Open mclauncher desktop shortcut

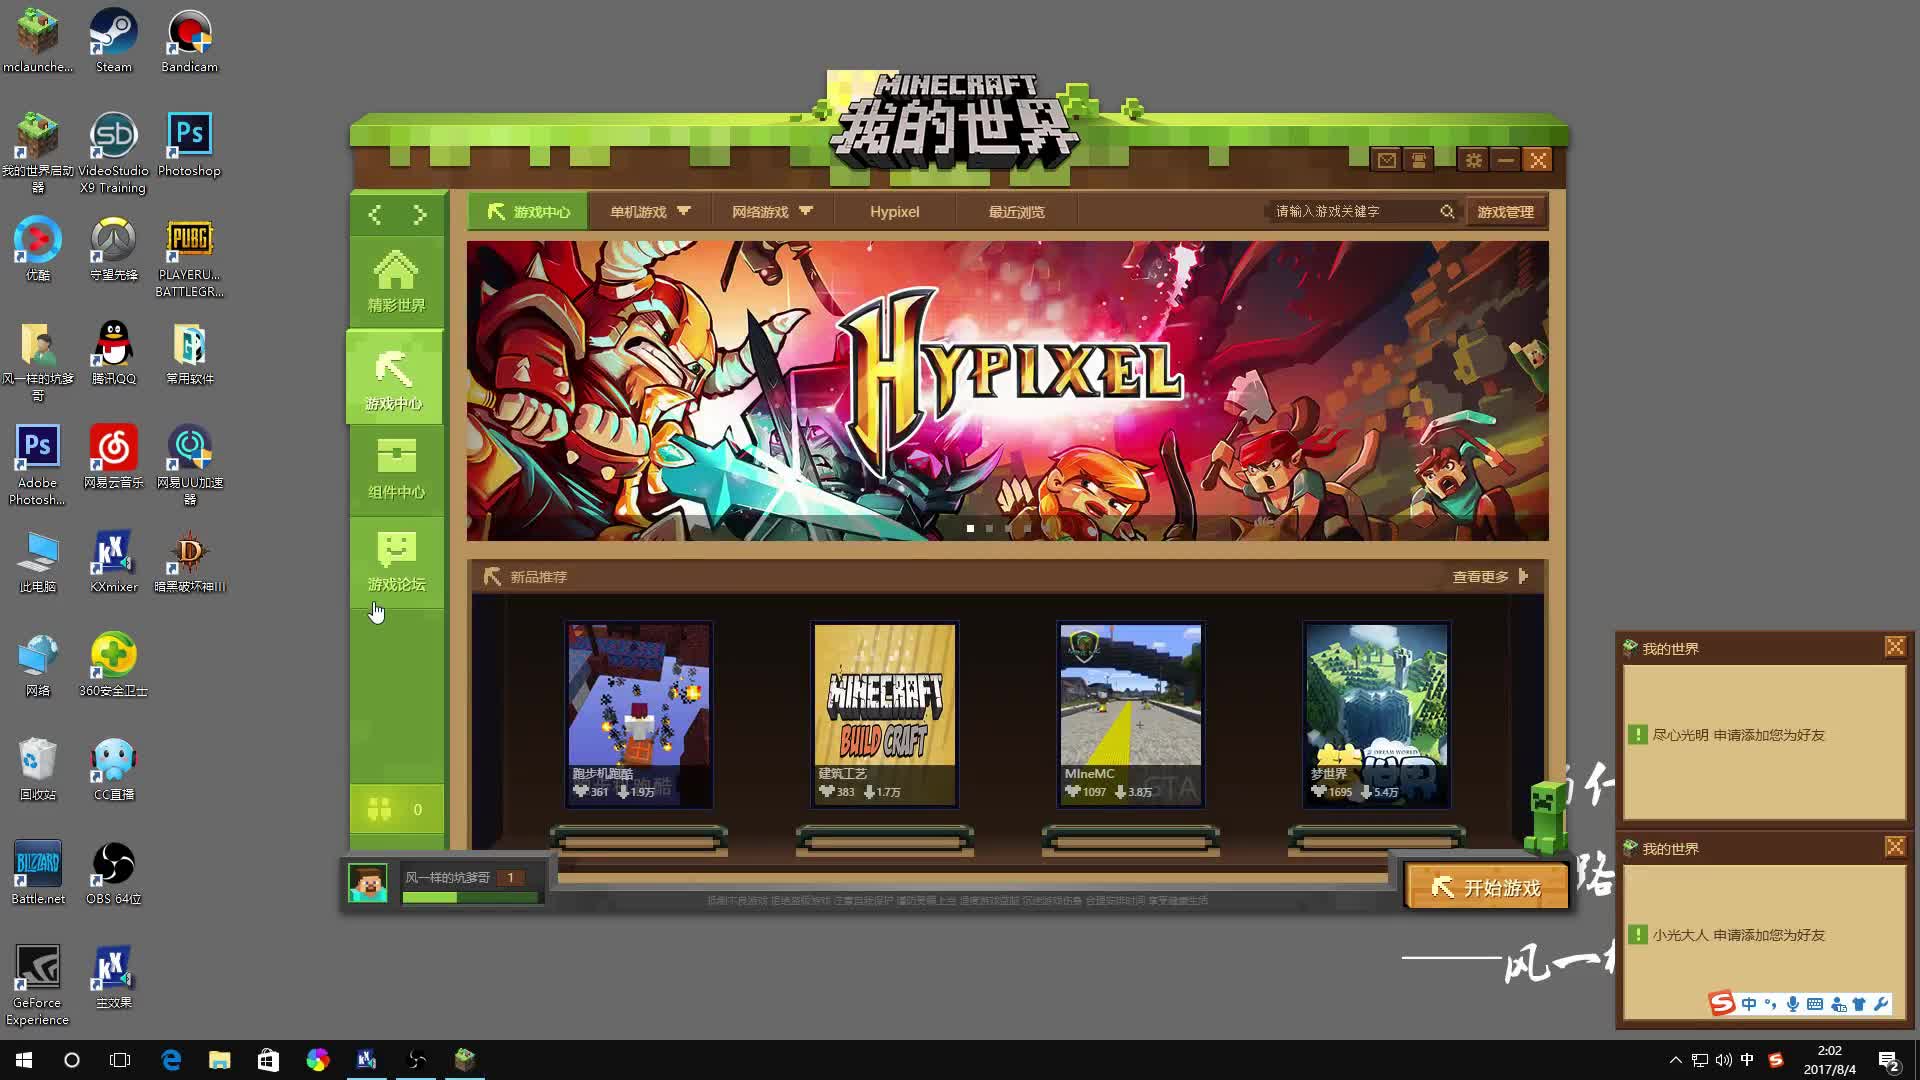click(x=37, y=42)
